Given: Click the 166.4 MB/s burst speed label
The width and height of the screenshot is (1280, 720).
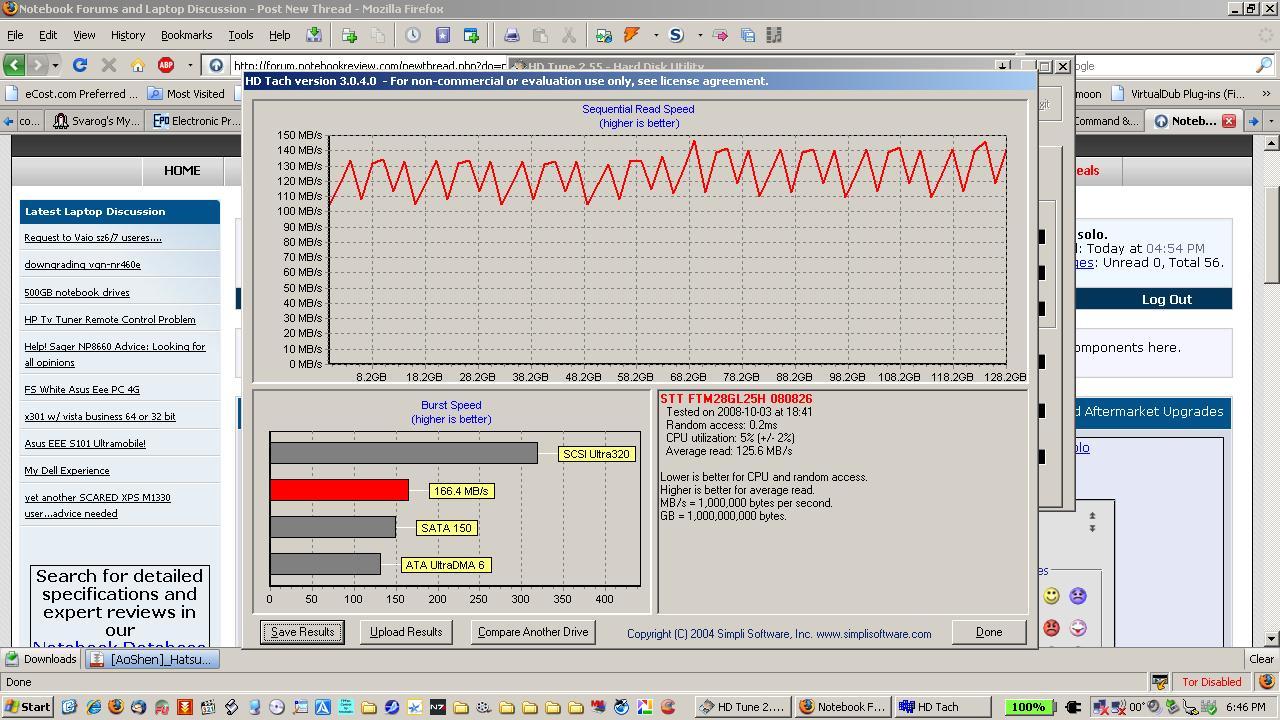Looking at the screenshot, I should point(461,491).
